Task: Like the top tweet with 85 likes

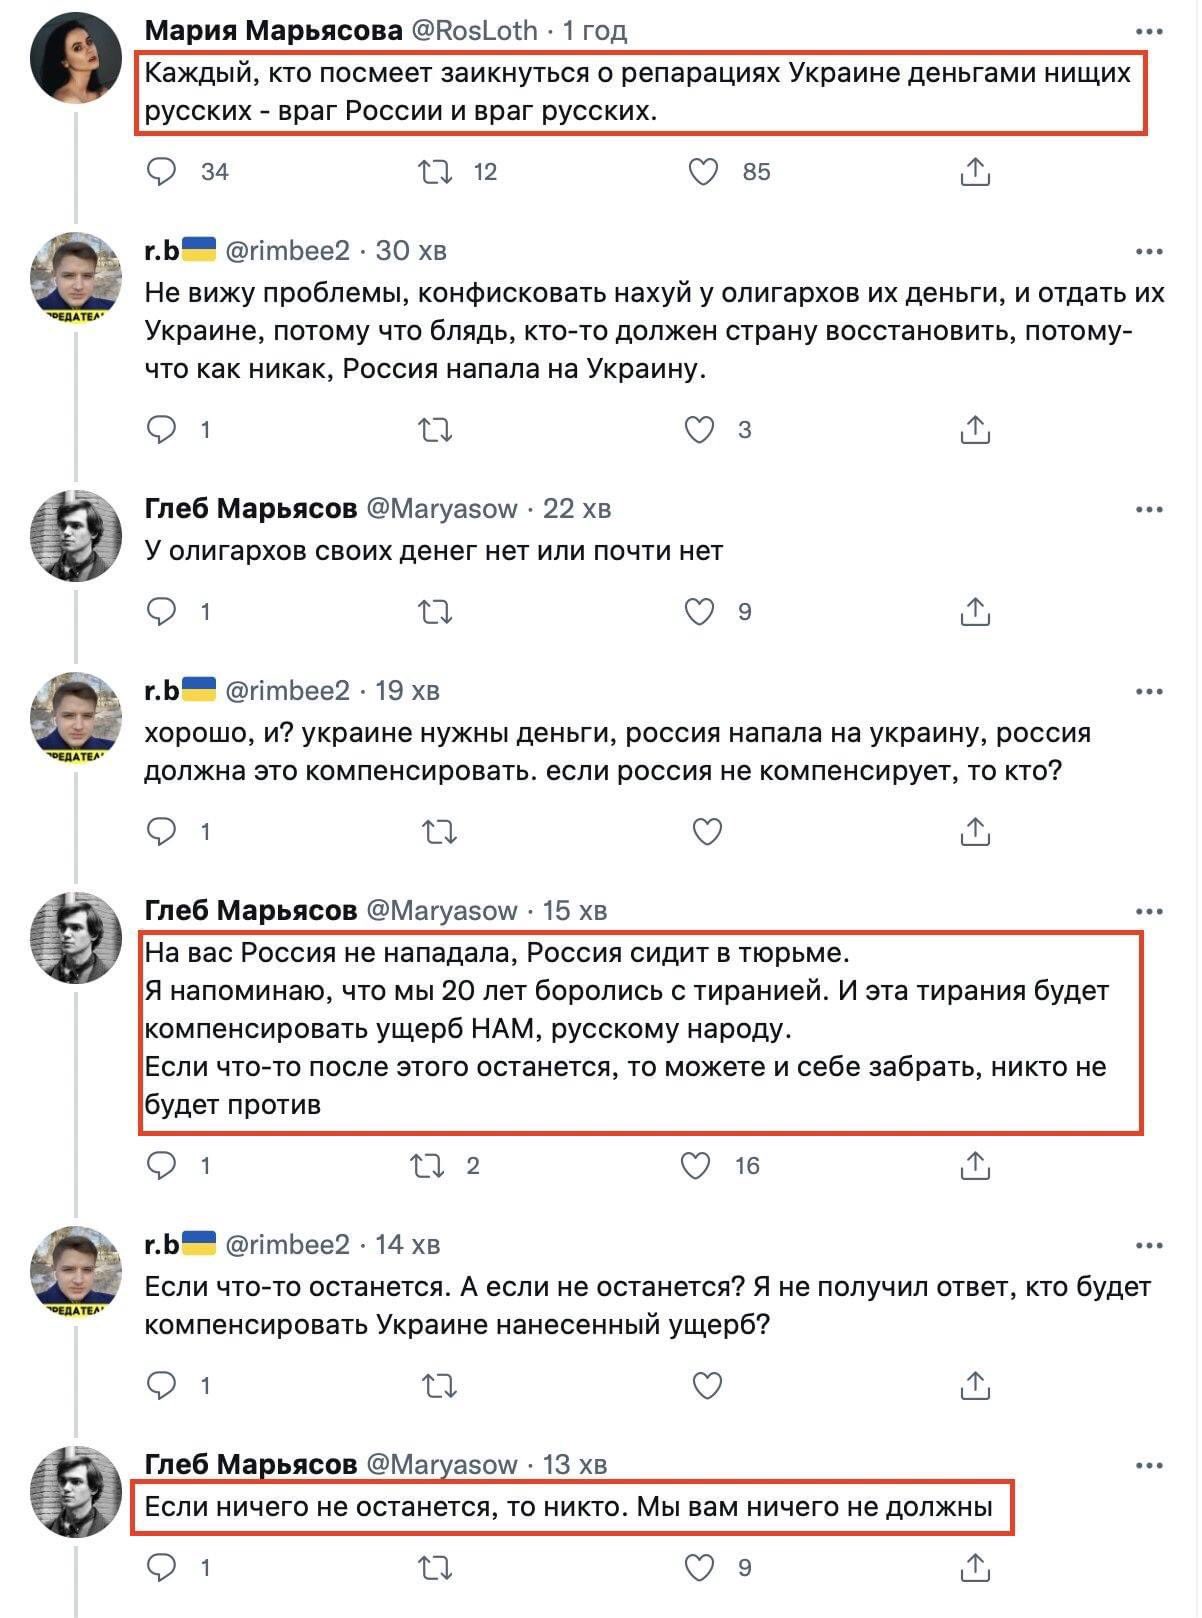Action: pos(704,172)
